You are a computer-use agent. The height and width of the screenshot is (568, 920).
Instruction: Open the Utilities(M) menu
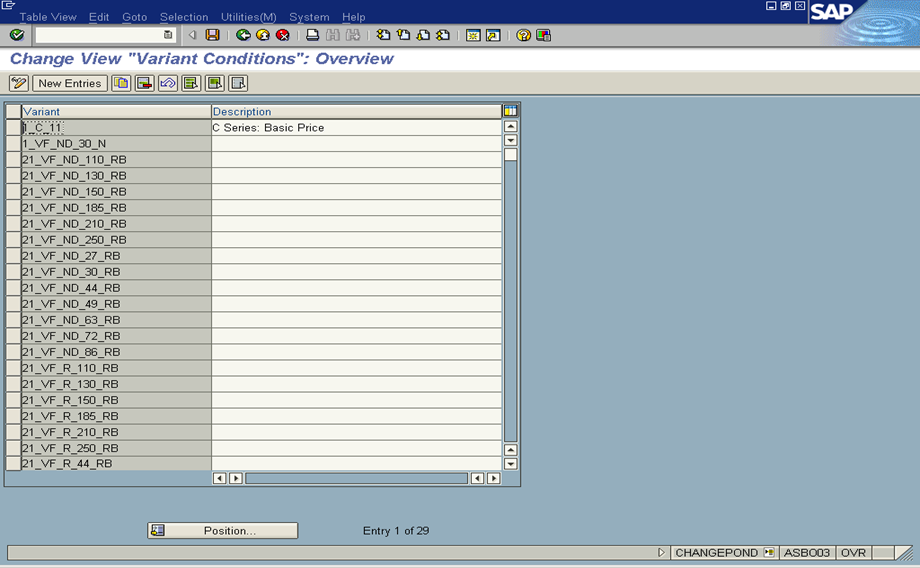pos(248,17)
